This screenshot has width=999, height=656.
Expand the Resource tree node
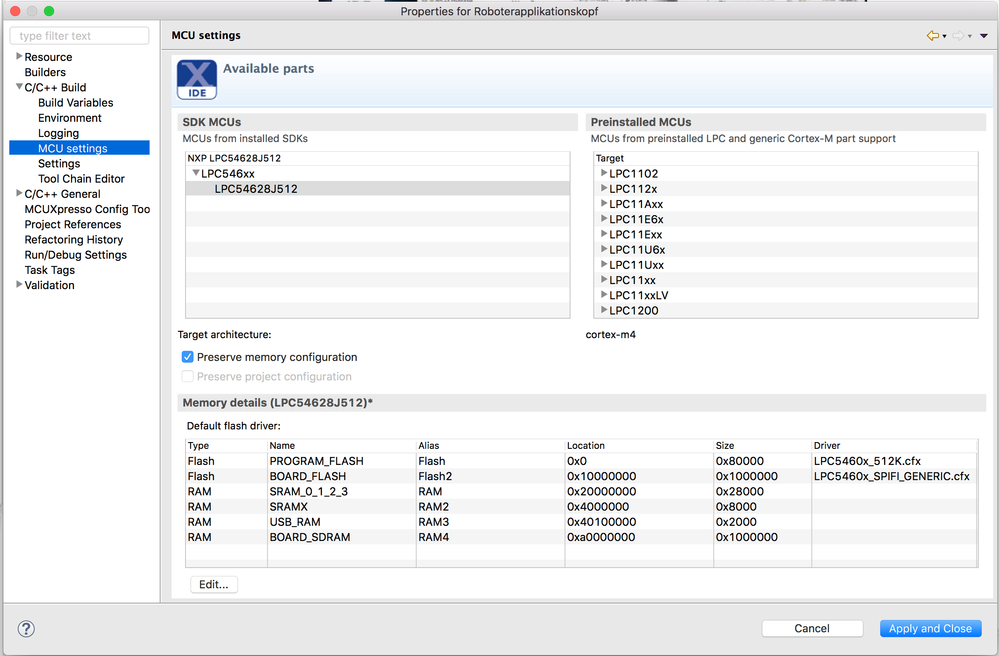coord(19,57)
